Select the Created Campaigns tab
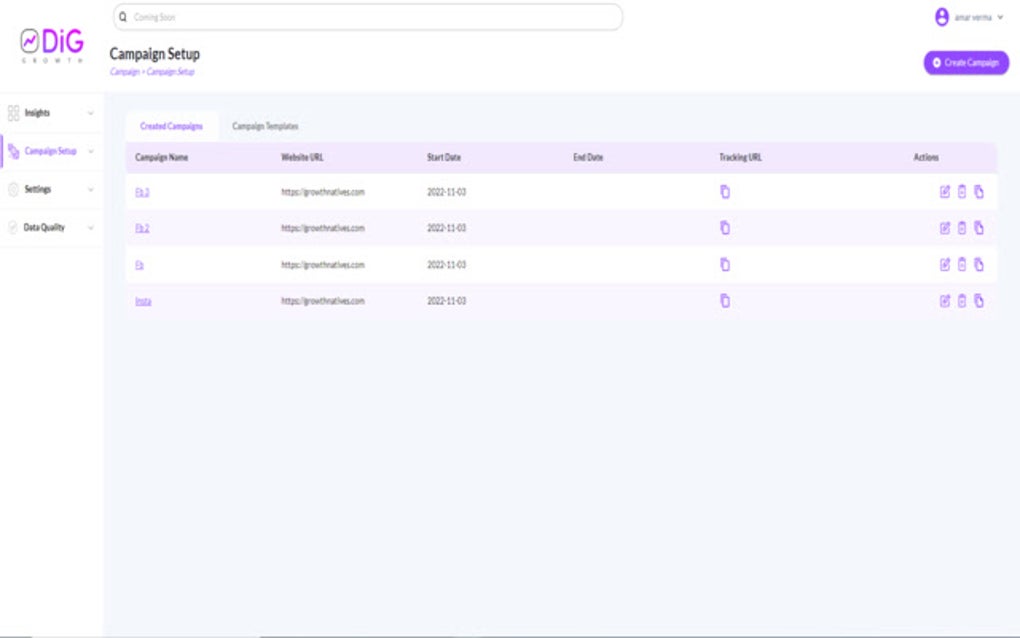The height and width of the screenshot is (638, 1020). 170,127
